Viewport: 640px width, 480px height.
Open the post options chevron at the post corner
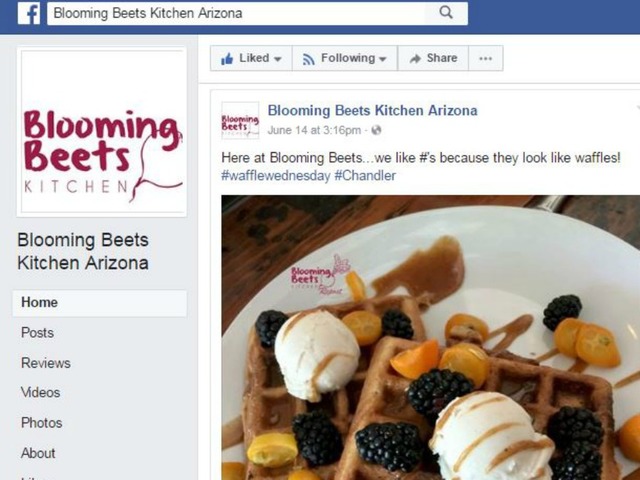tap(637, 108)
